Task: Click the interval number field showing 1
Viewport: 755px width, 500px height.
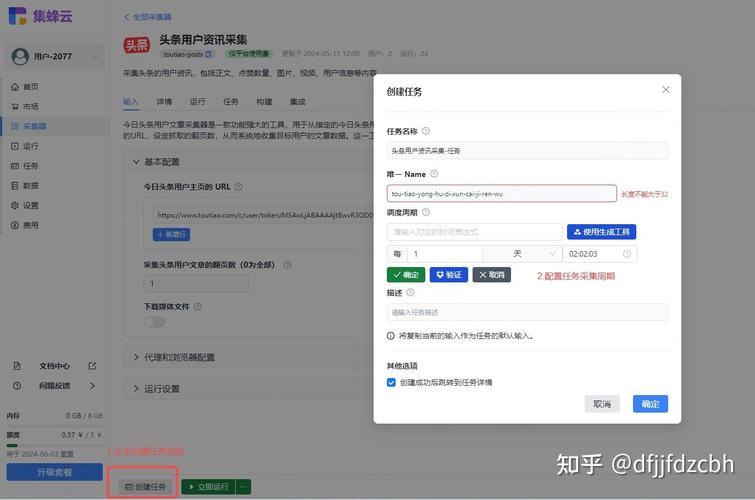Action: [444, 254]
